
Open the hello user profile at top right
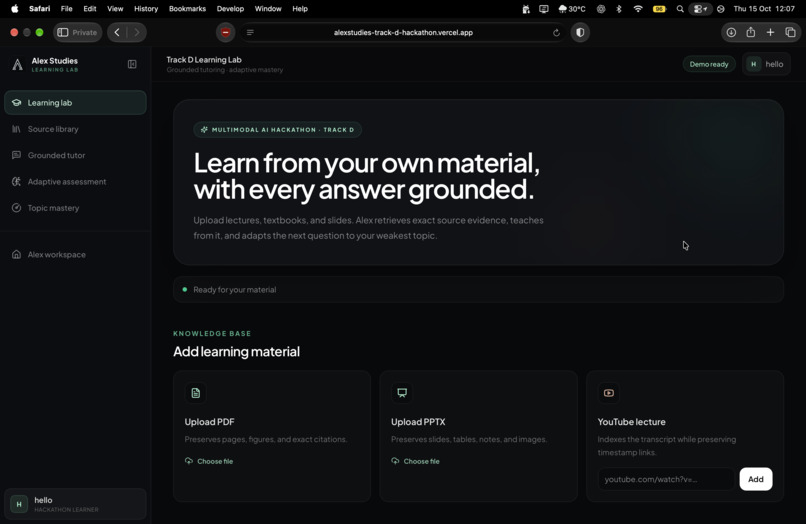[766, 64]
